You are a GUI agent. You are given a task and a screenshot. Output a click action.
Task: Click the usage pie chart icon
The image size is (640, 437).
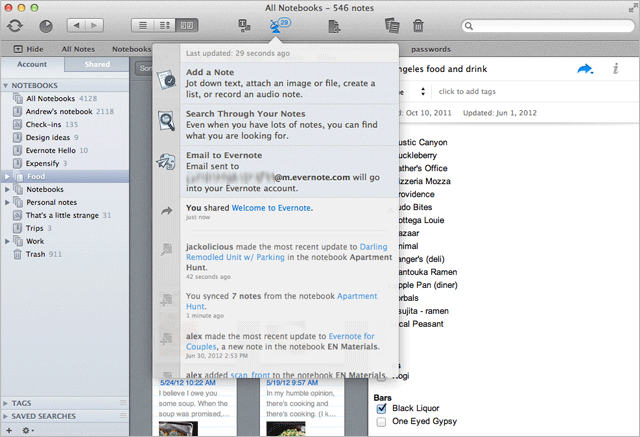pos(47,25)
